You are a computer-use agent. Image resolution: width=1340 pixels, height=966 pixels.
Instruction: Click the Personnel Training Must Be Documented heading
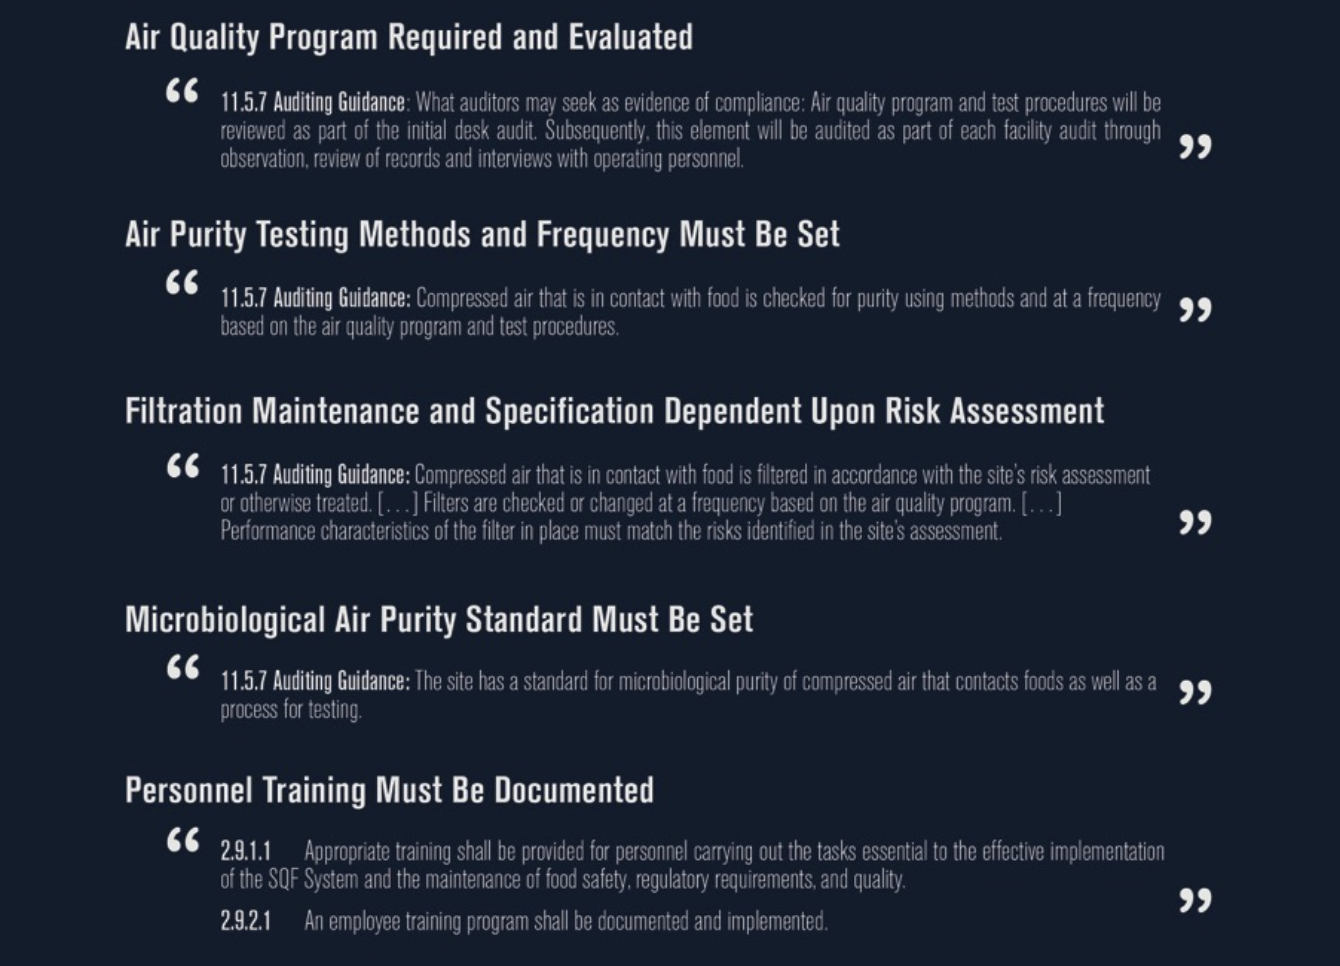coord(389,791)
